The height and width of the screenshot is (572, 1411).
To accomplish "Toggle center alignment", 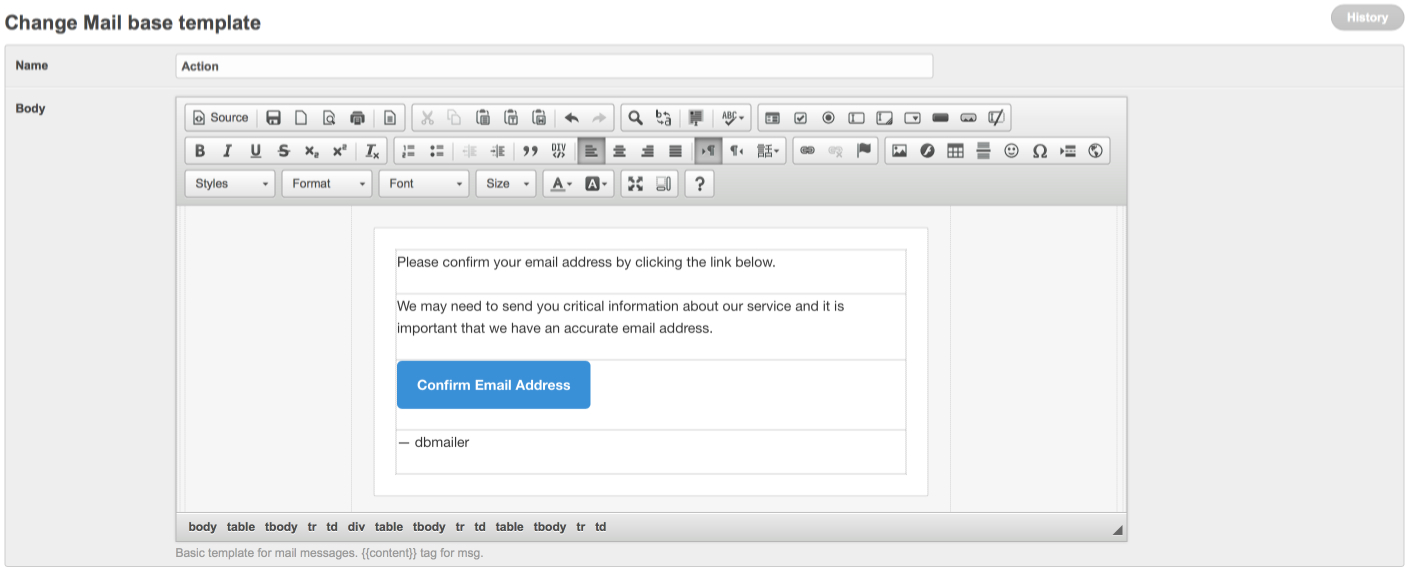I will (619, 151).
